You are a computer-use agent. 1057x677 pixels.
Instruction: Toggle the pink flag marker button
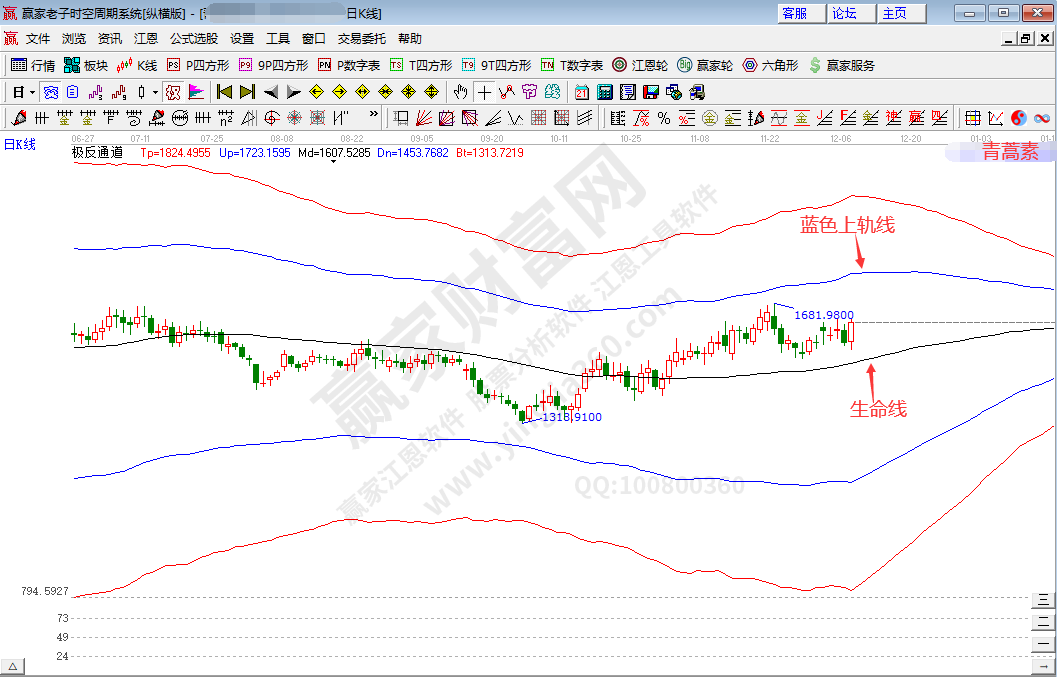pyautogui.click(x=195, y=92)
